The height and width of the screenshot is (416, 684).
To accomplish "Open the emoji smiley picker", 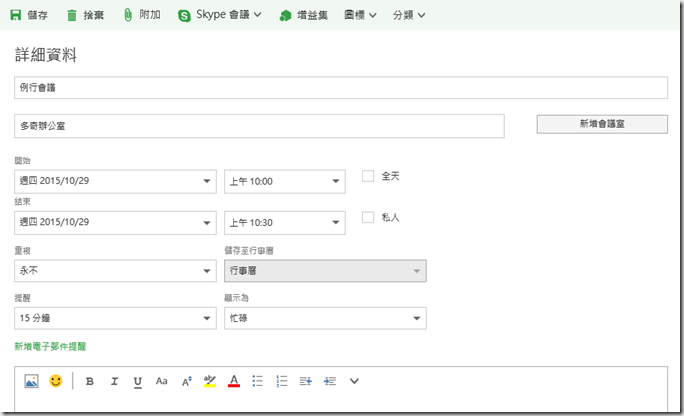I will 56,381.
